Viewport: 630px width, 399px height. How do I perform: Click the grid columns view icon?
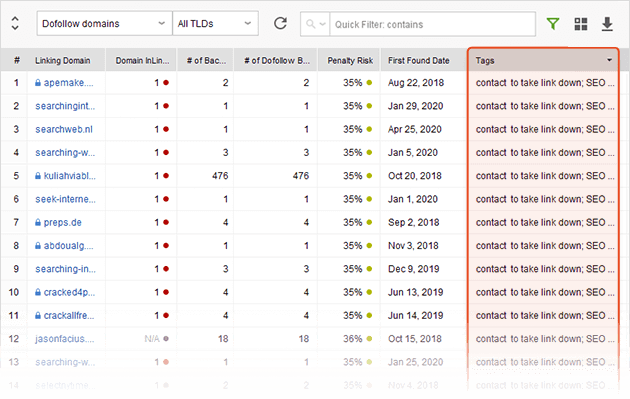pyautogui.click(x=581, y=24)
